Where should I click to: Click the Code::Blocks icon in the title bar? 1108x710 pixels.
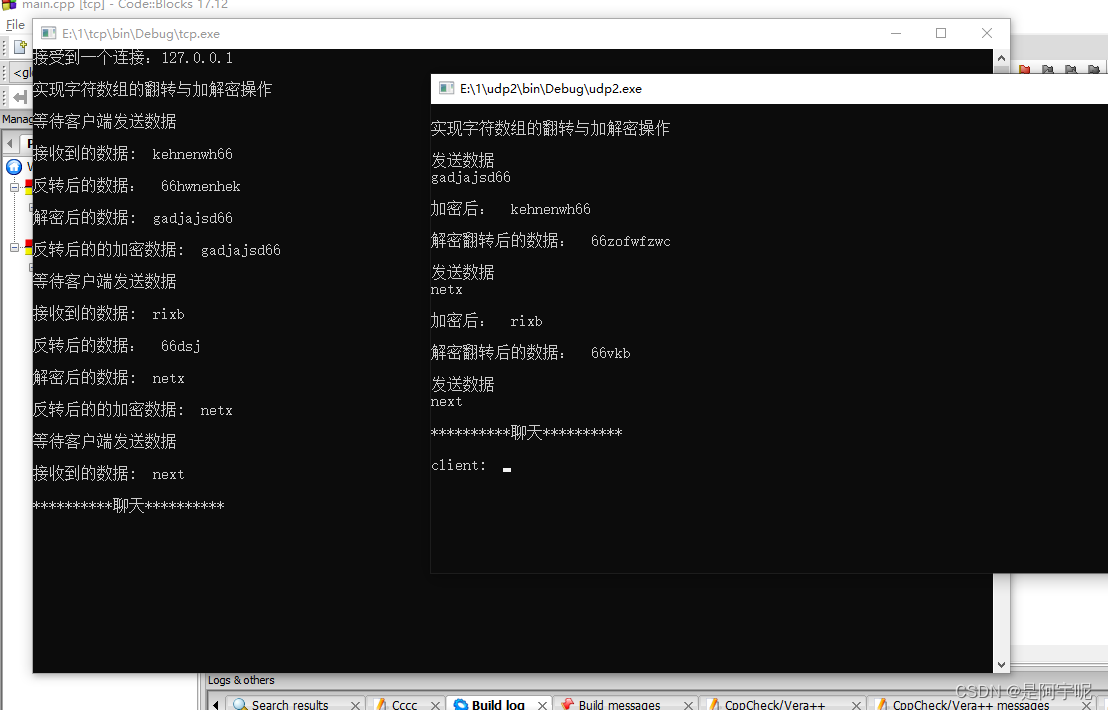point(10,4)
